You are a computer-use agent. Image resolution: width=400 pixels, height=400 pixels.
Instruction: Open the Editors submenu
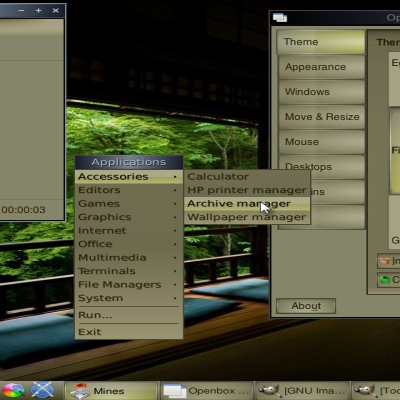(129, 190)
